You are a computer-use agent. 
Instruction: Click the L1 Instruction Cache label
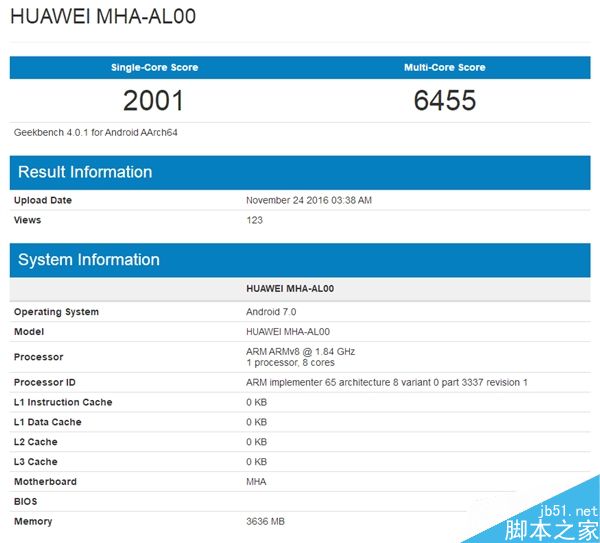coord(63,402)
